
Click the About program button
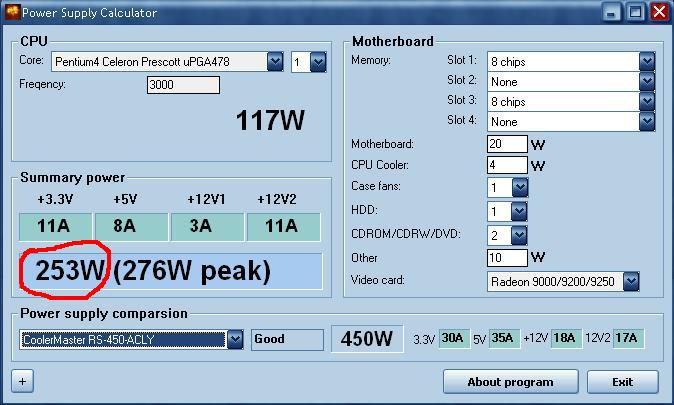[x=510, y=382]
